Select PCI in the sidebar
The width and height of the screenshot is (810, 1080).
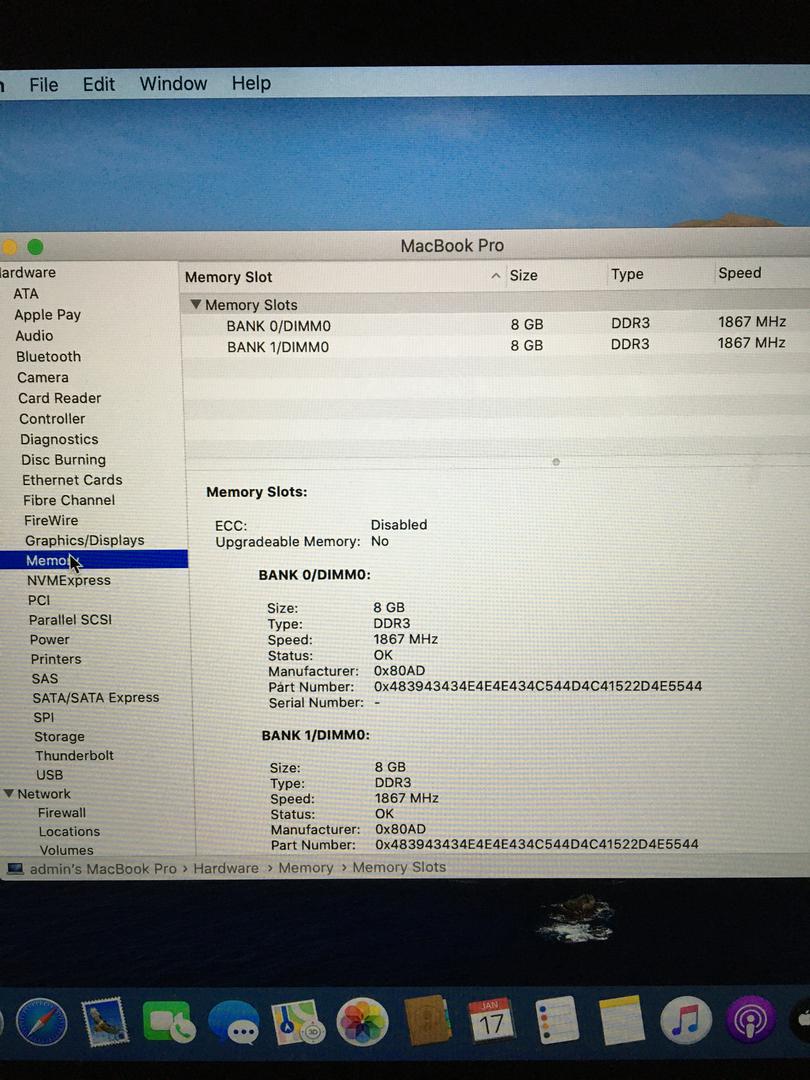coord(39,600)
